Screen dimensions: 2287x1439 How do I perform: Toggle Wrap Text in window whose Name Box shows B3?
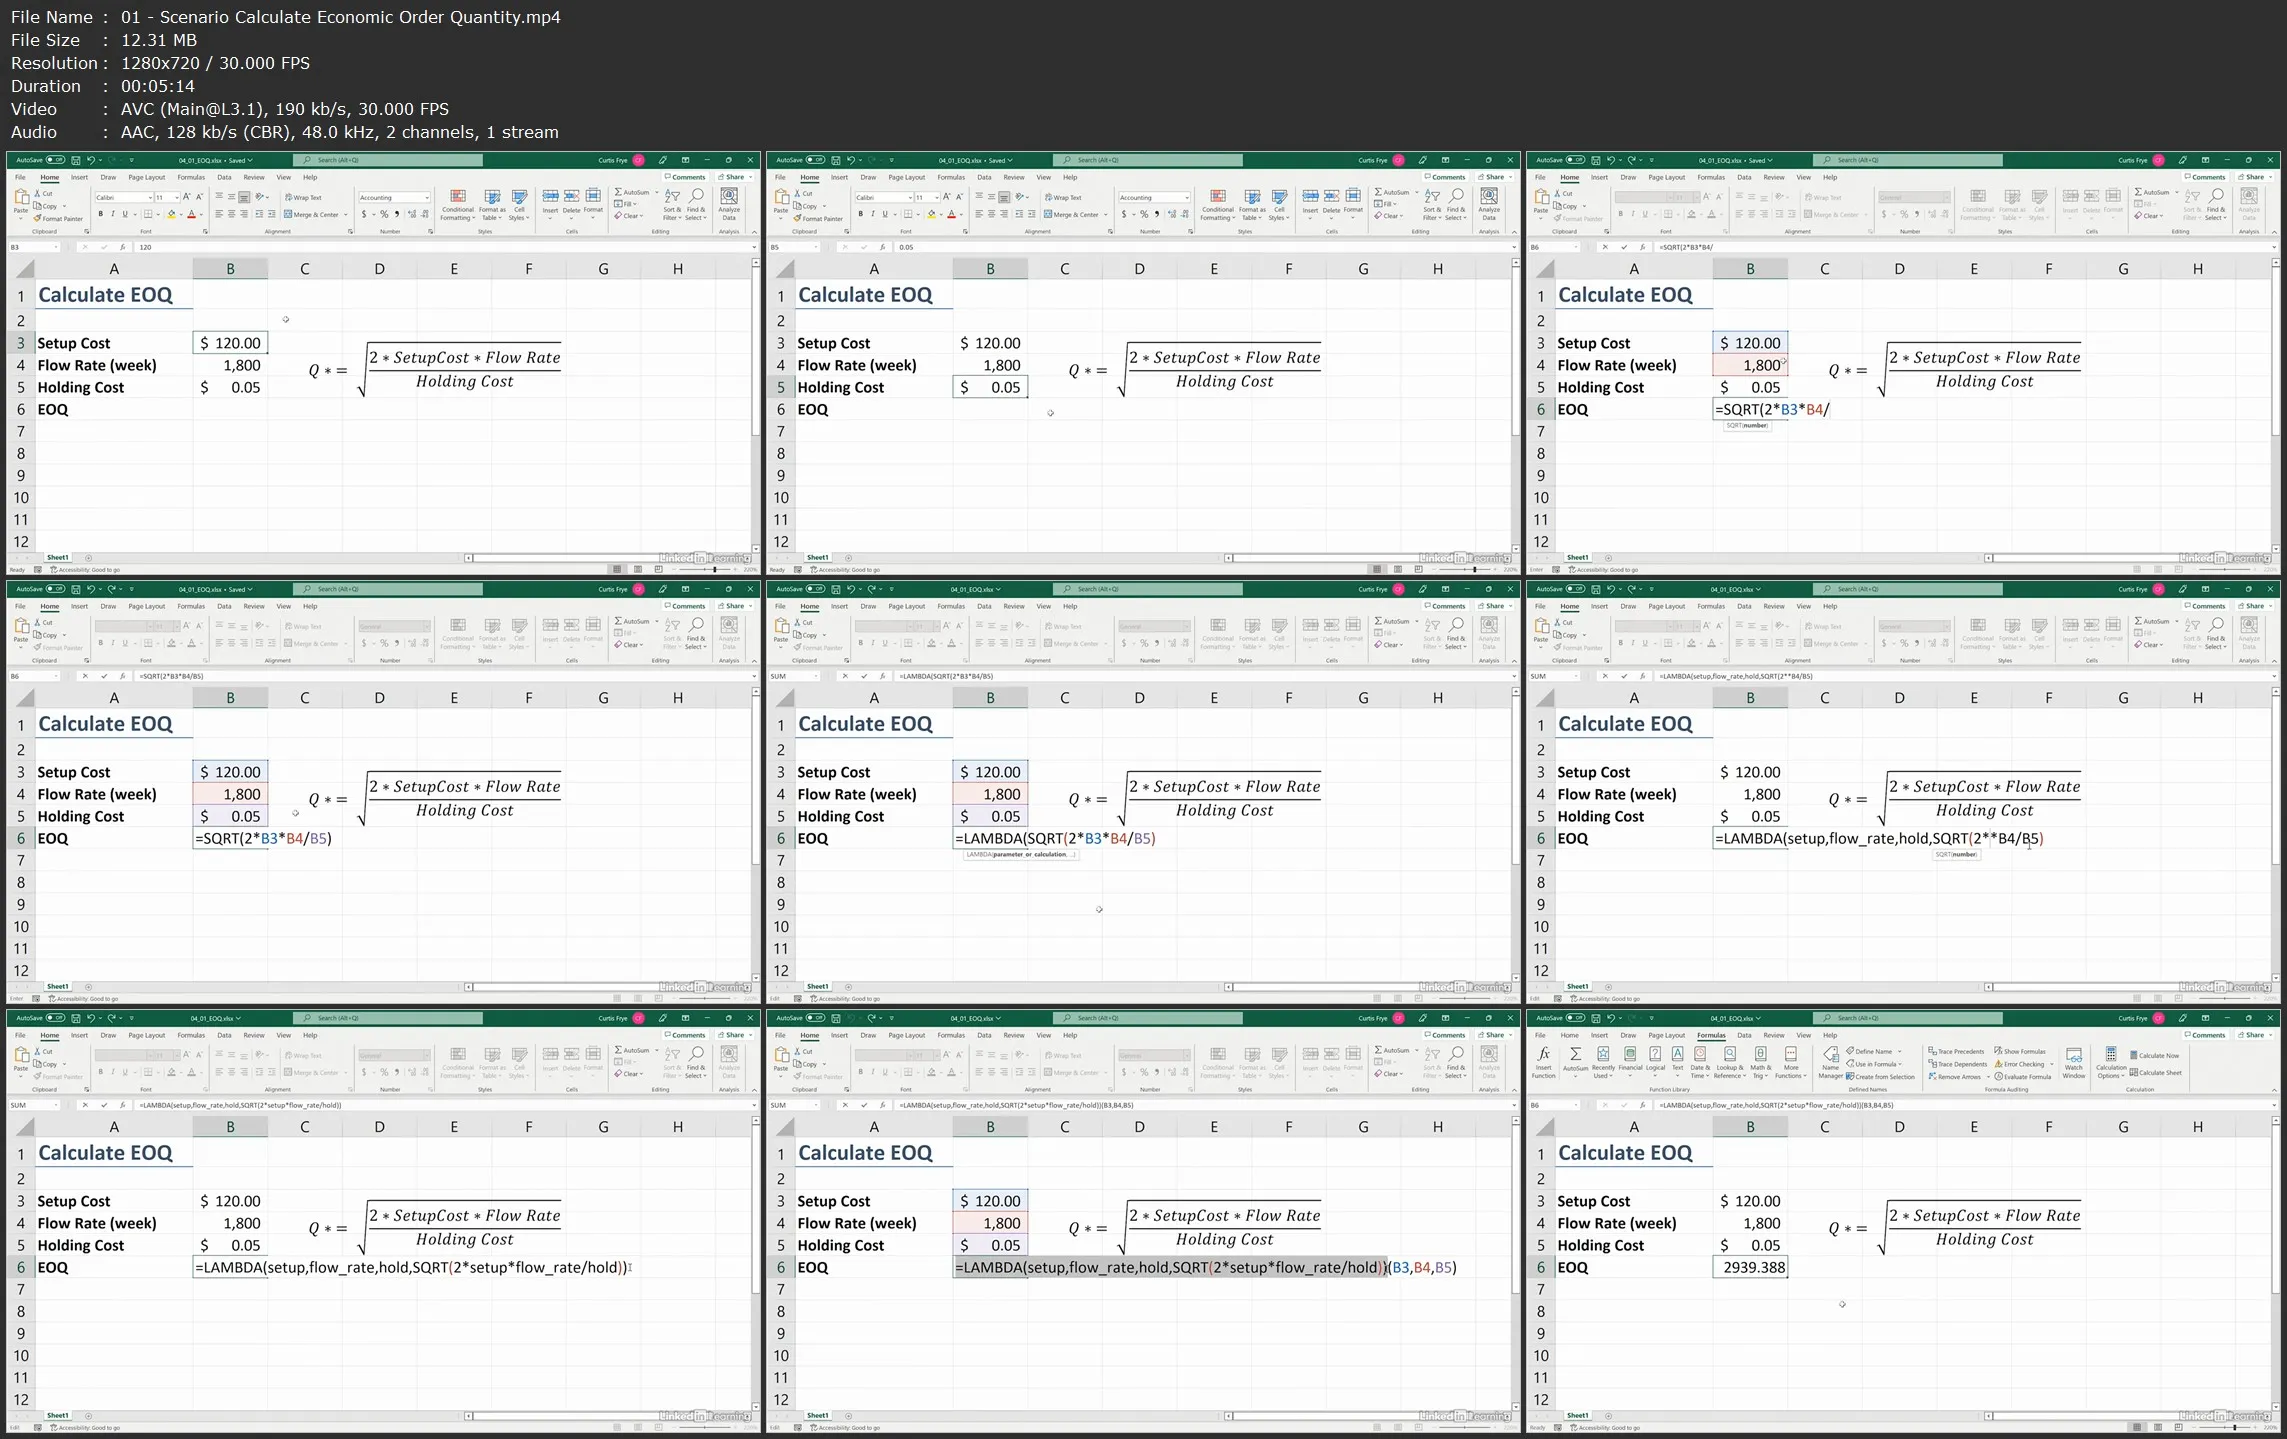(303, 197)
